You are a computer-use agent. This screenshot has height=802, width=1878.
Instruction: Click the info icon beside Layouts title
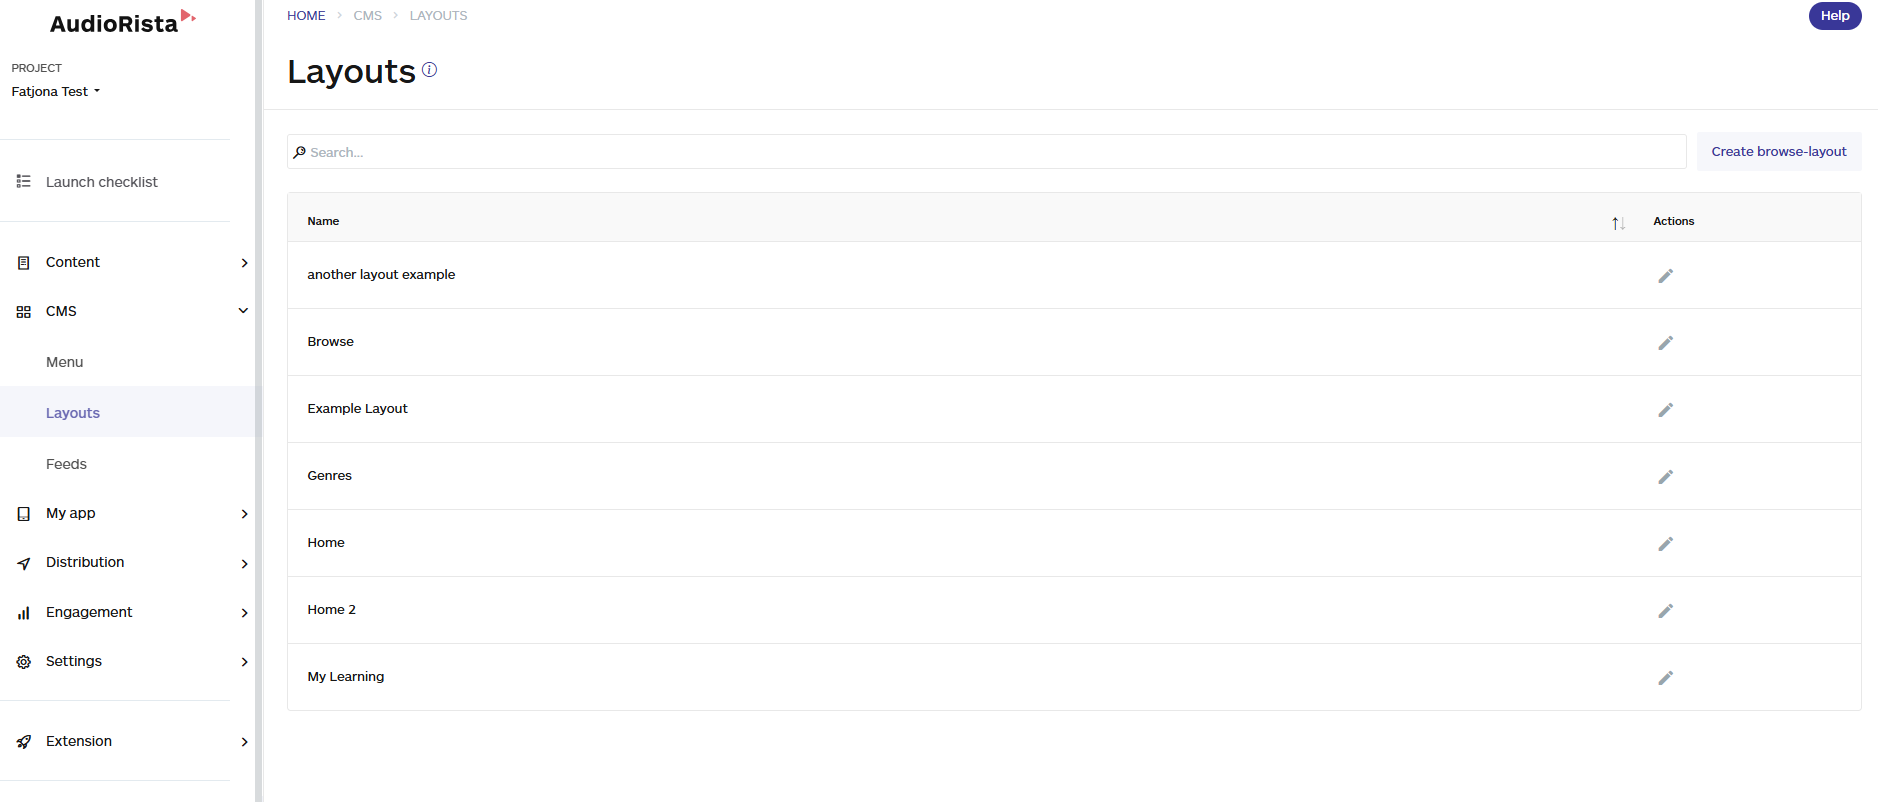(429, 69)
